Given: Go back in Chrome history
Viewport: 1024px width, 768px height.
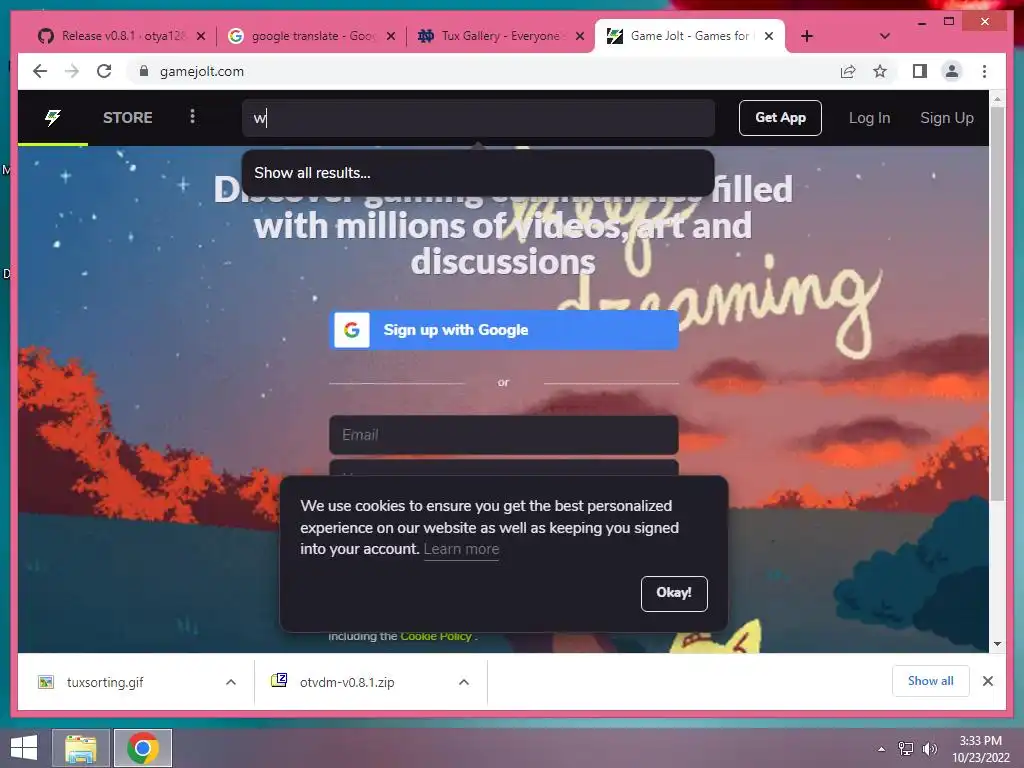Looking at the screenshot, I should [x=40, y=71].
